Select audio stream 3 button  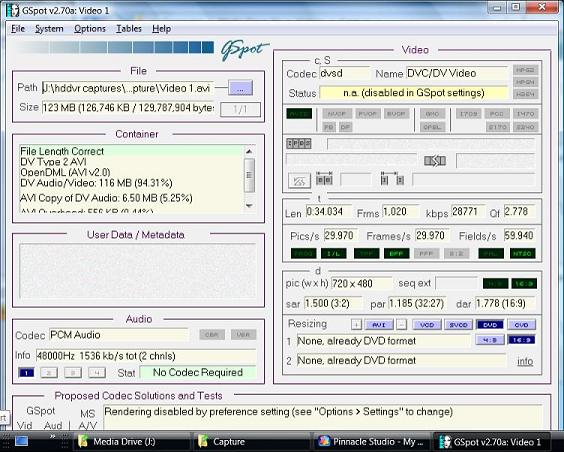tap(73, 373)
